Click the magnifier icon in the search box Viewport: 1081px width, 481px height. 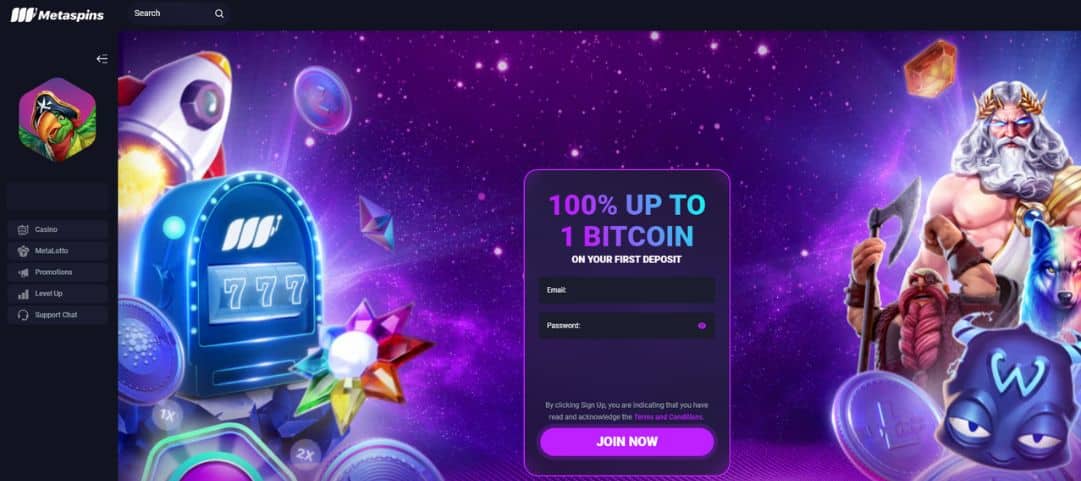click(219, 13)
